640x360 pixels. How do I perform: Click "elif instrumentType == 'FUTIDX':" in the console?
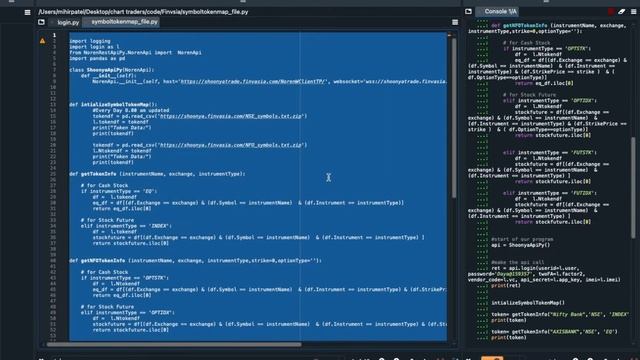coord(550,193)
